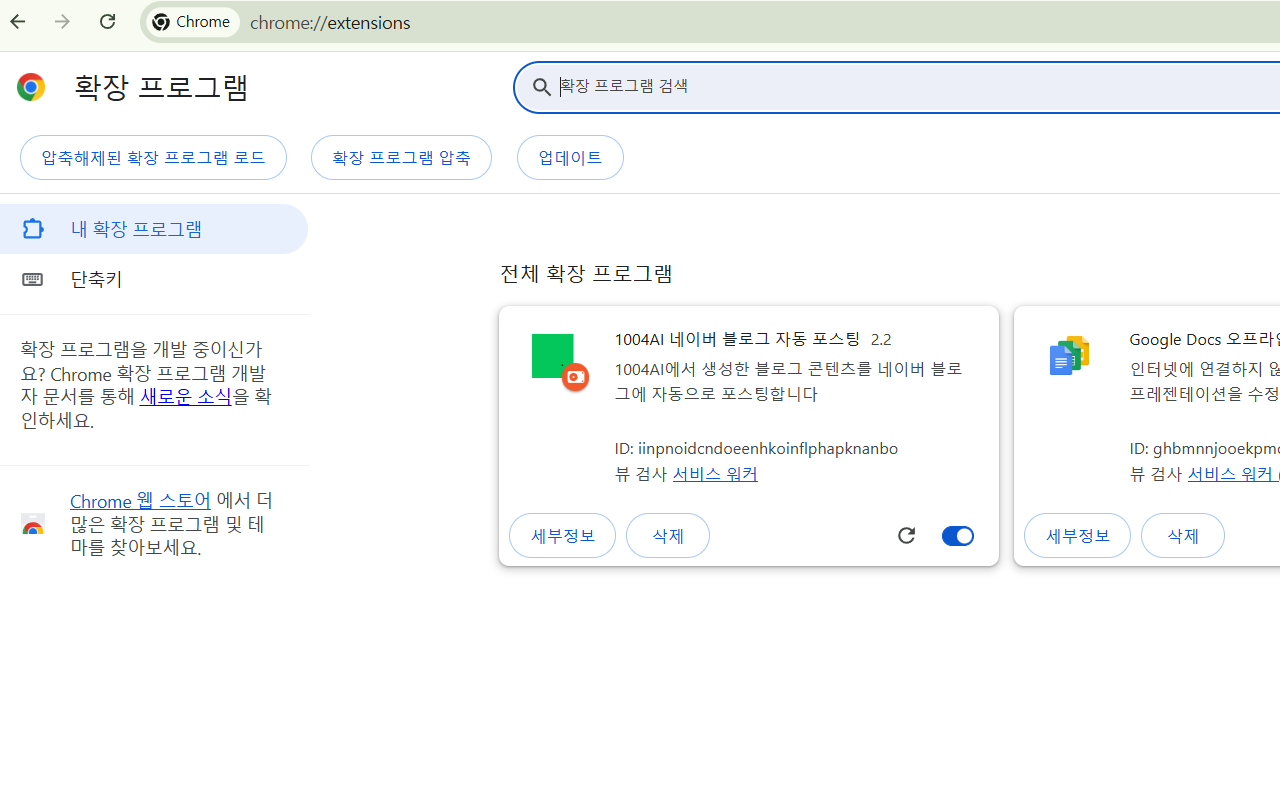Click the 단축키 keyboard icon

coord(33,279)
